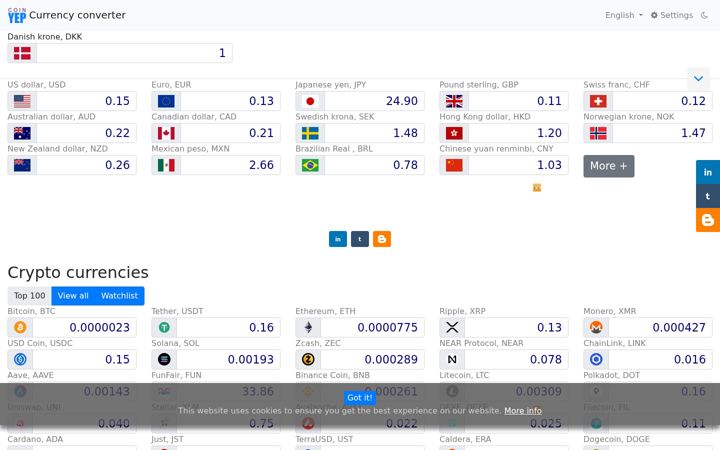Click the CoinYEP logo
720x450 pixels.
[17, 16]
